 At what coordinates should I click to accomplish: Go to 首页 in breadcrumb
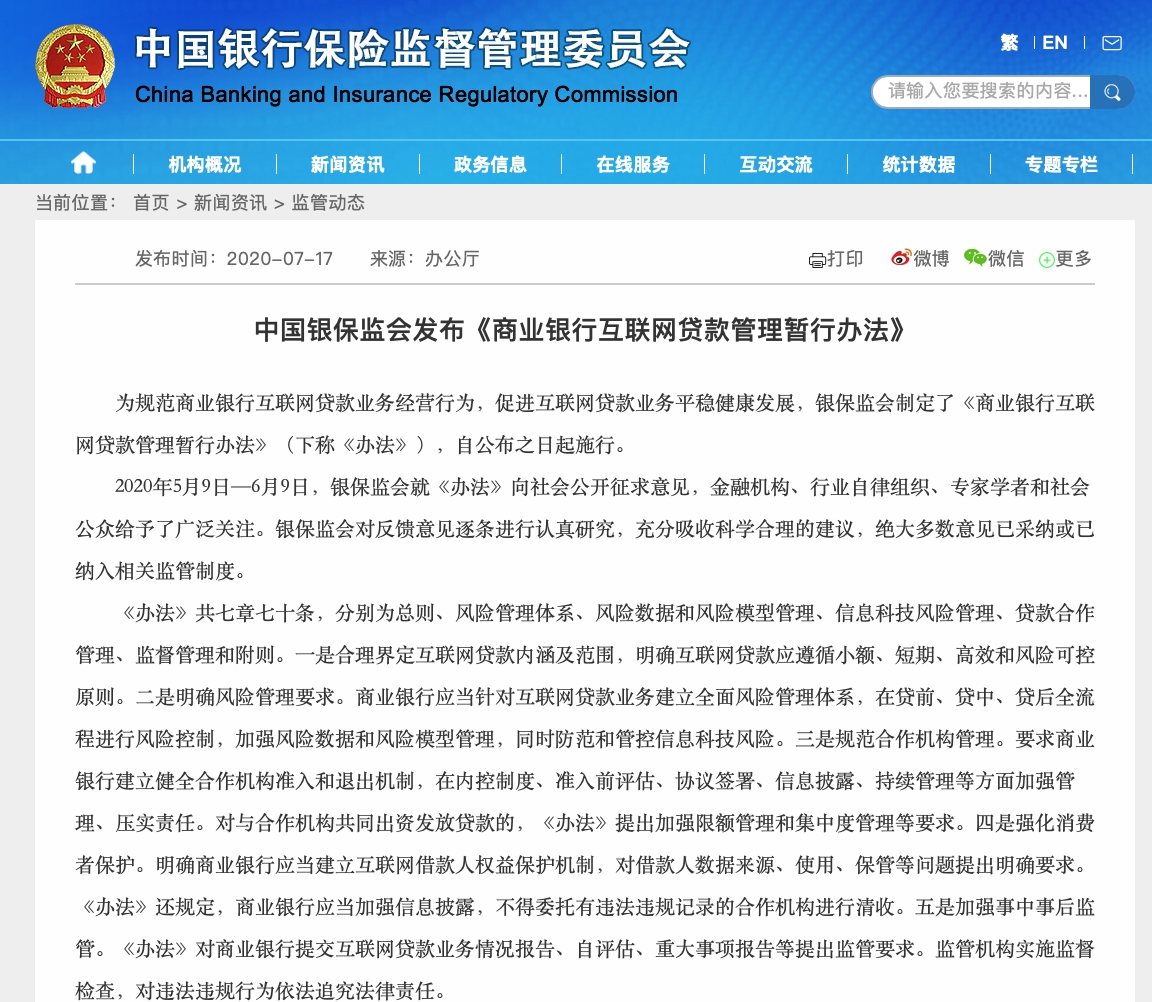pyautogui.click(x=151, y=203)
